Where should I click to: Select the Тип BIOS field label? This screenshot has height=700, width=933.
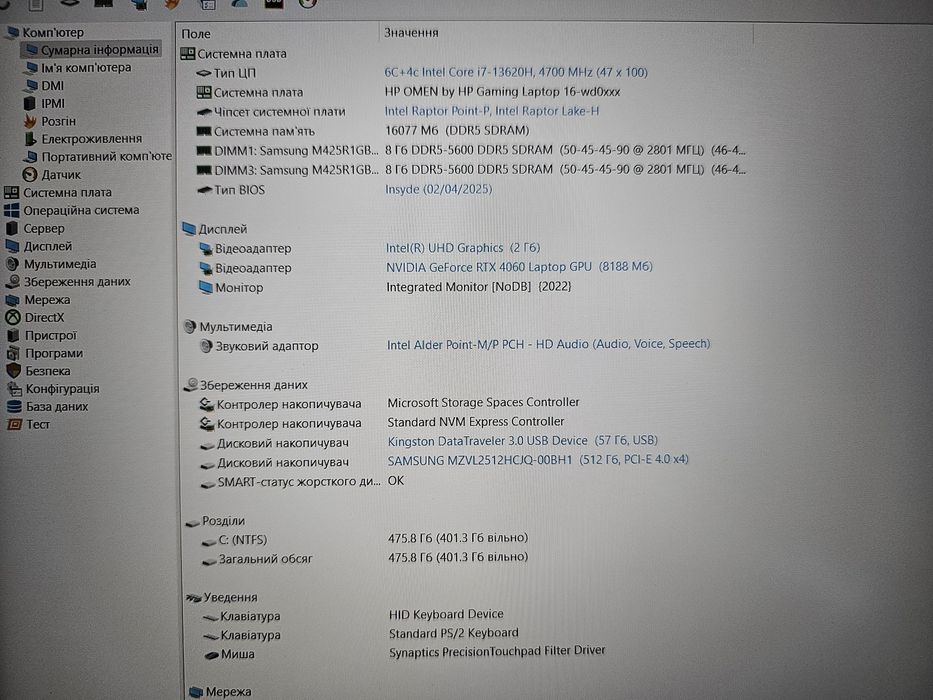click(239, 190)
